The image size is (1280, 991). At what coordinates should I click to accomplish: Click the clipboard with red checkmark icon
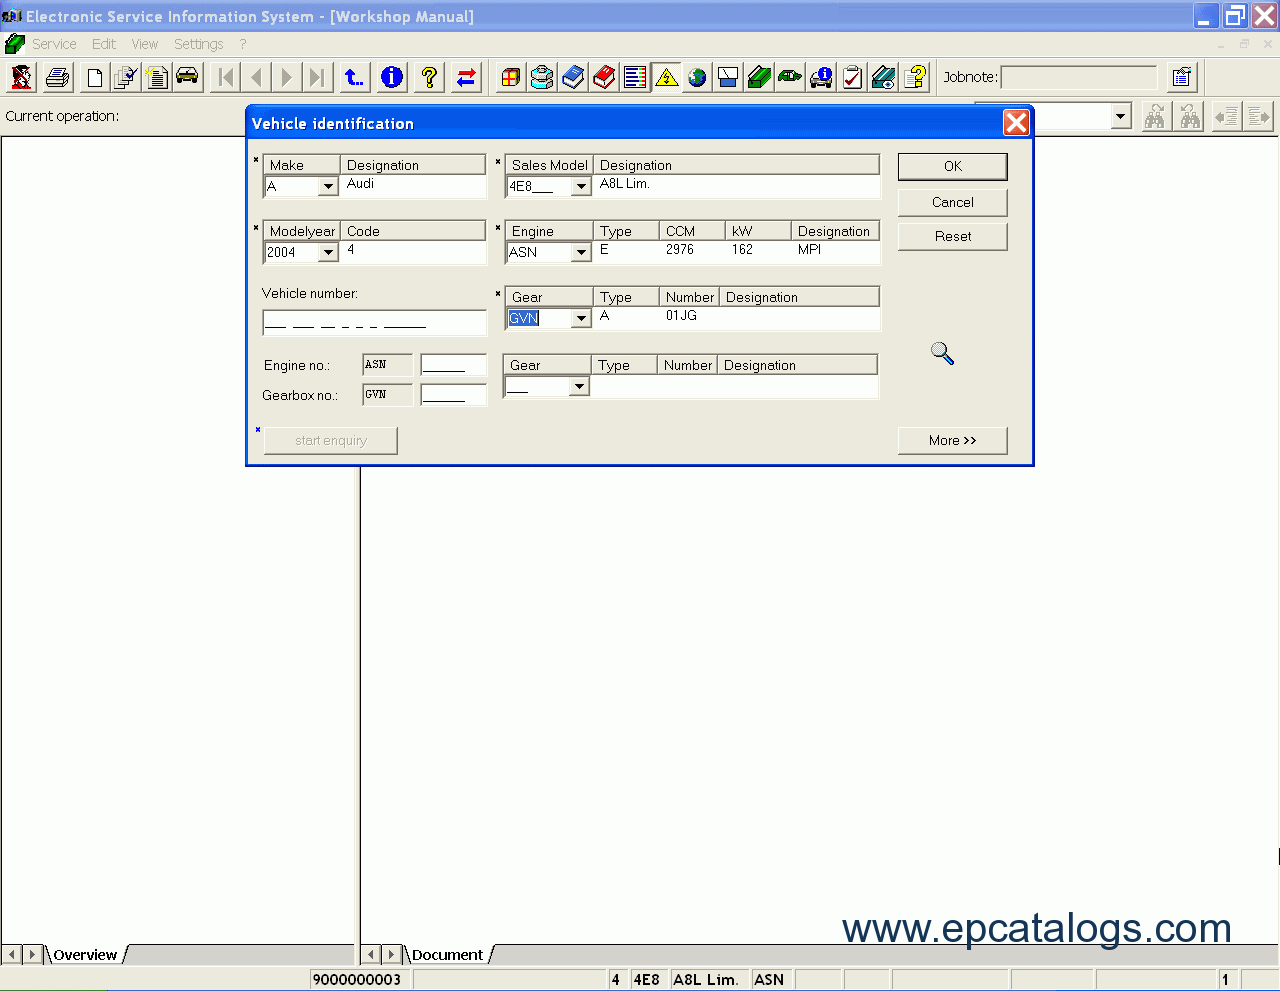(852, 77)
